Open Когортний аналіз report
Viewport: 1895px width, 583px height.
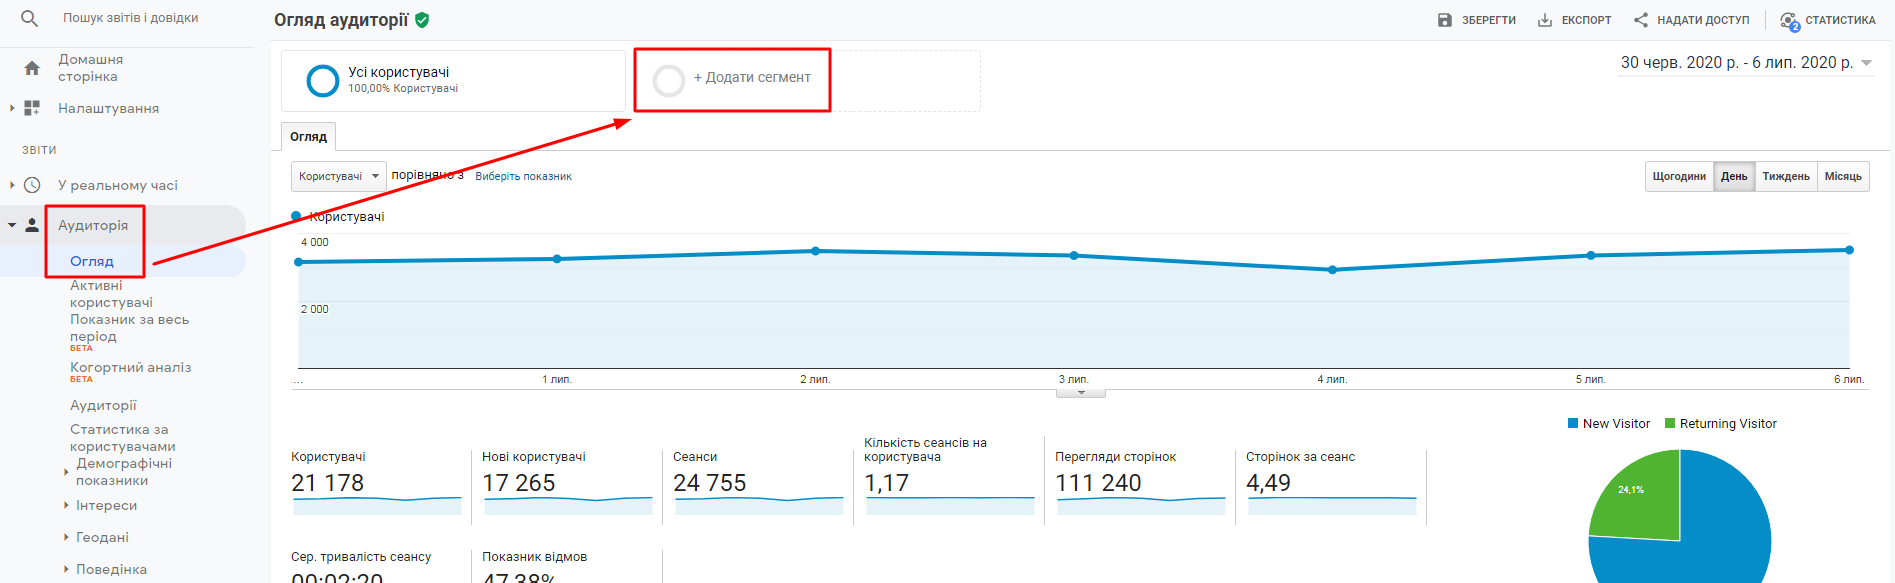(x=130, y=367)
